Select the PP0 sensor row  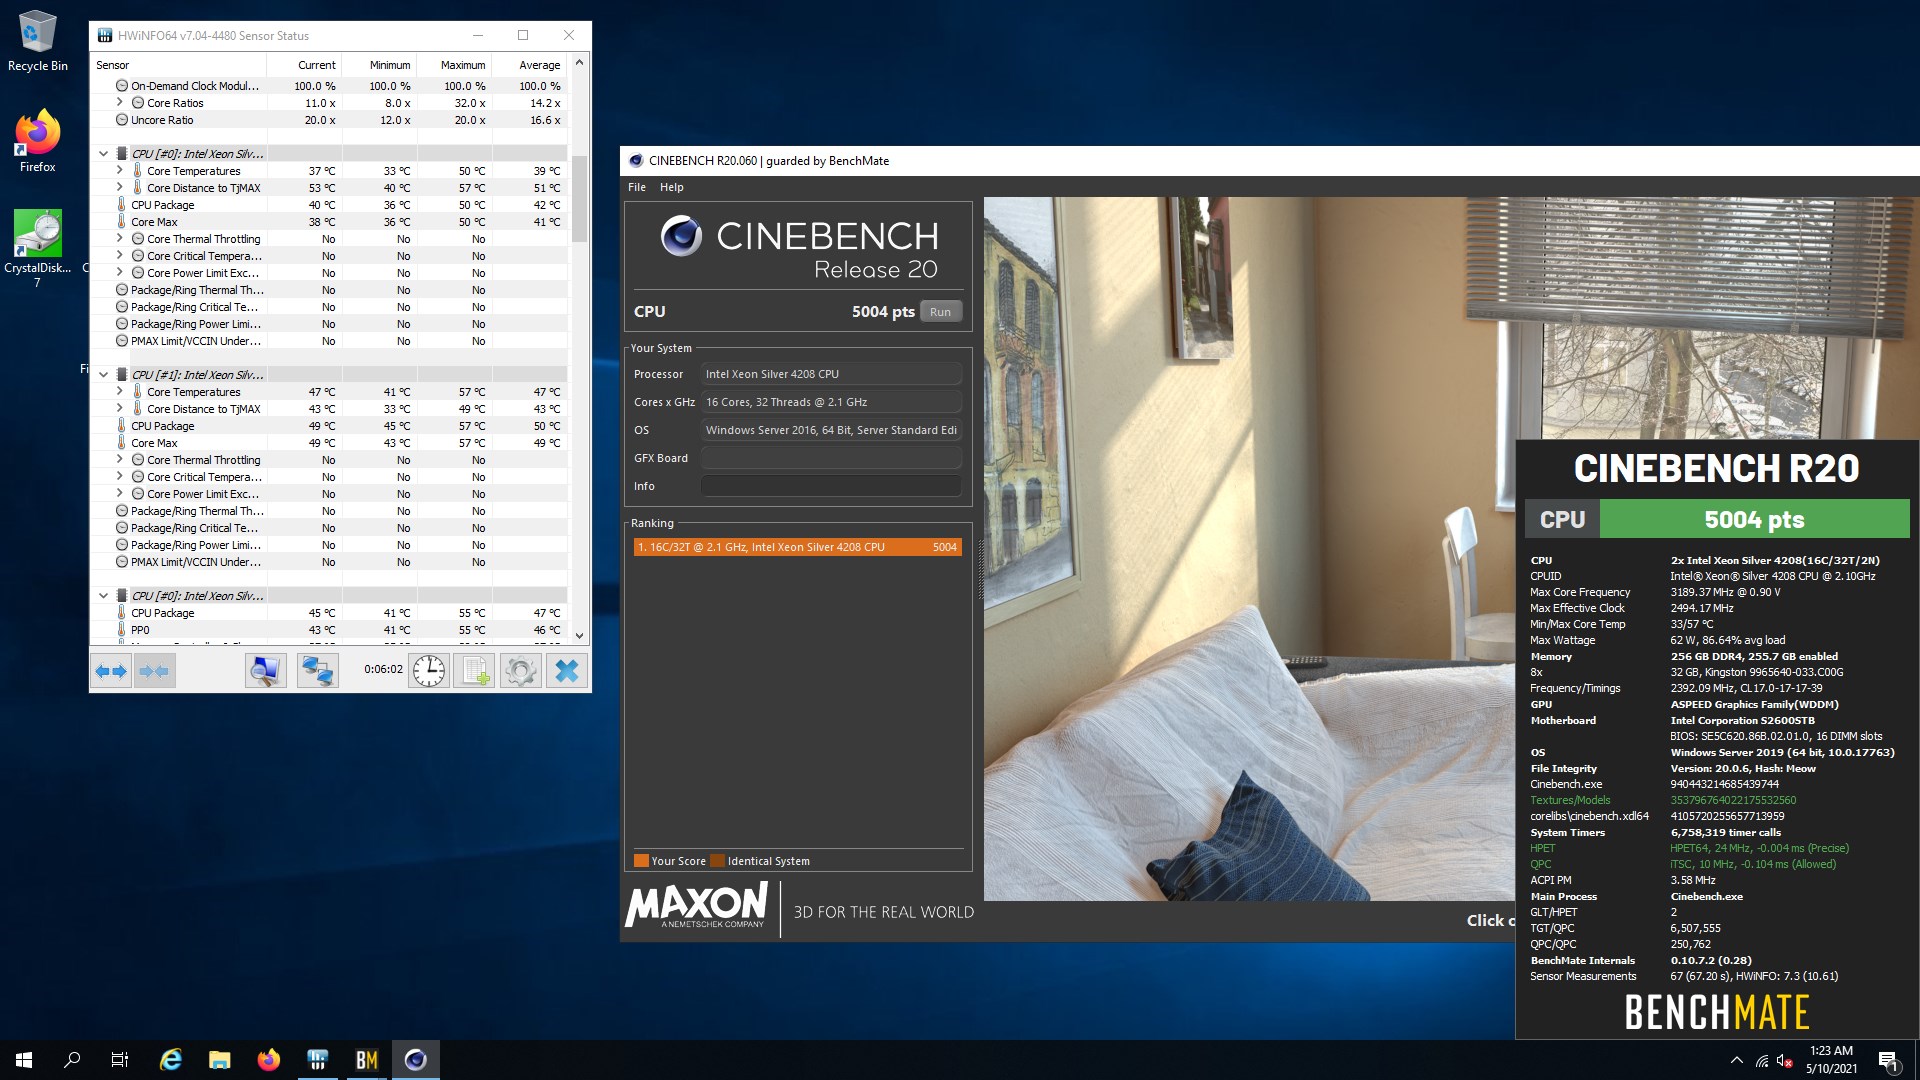pos(330,630)
